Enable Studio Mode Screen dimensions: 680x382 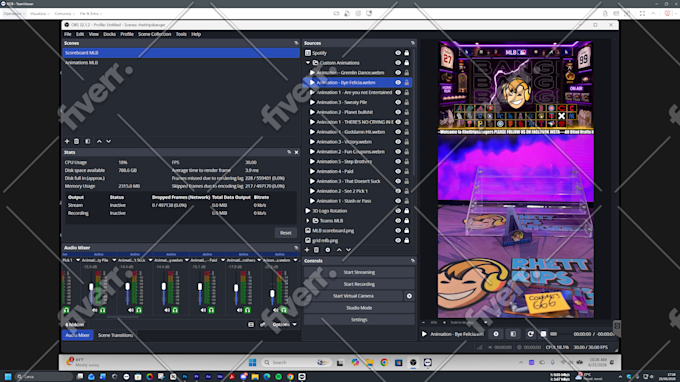tap(359, 308)
